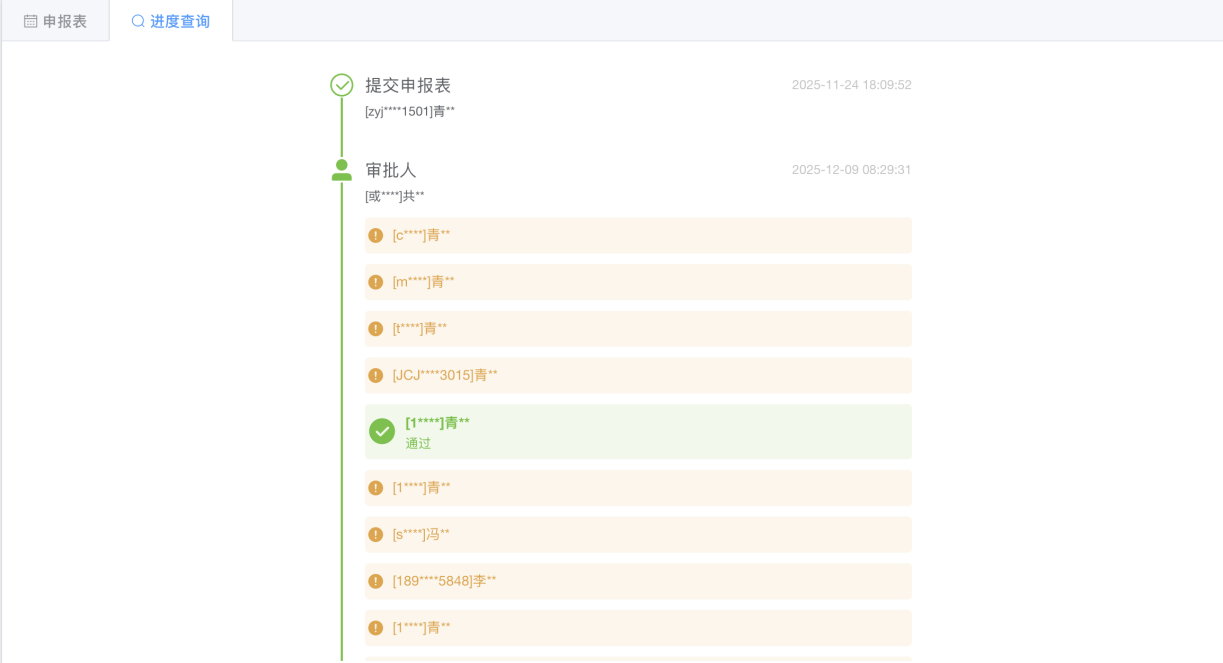Click warning icon on [t****]青** row
The image size is (1223, 663).
coord(376,329)
